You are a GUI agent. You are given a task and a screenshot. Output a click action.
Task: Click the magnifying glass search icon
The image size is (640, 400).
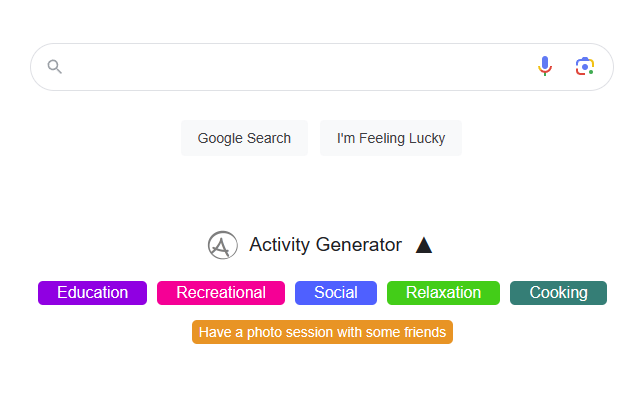(x=55, y=67)
